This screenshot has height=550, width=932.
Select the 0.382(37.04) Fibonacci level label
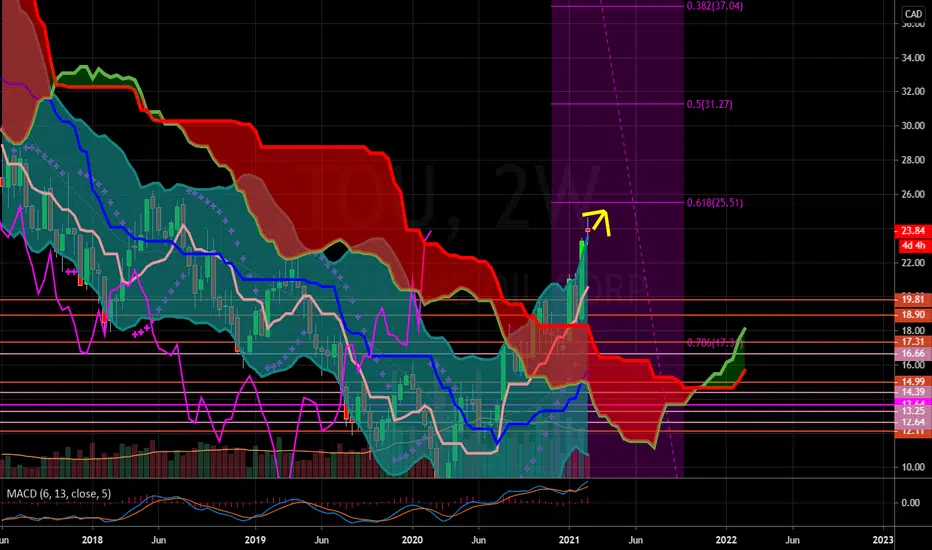pyautogui.click(x=714, y=6)
